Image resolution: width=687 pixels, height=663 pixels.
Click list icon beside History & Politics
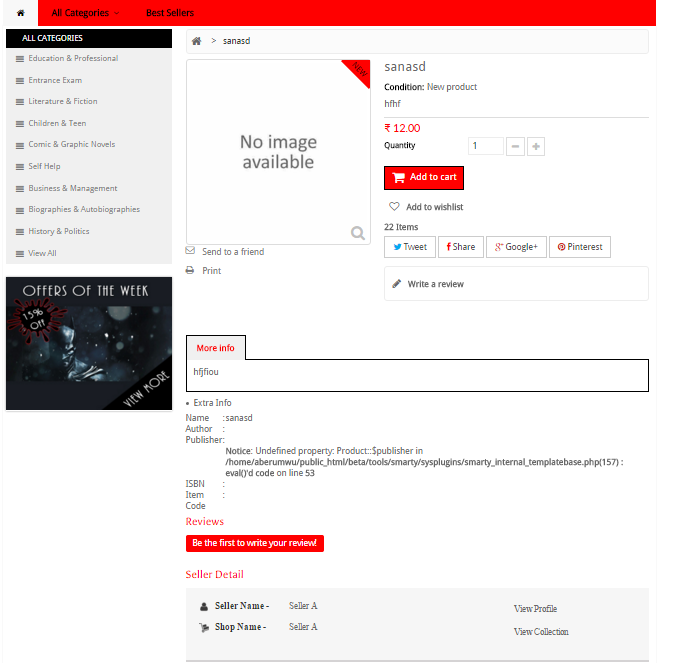pyautogui.click(x=20, y=232)
